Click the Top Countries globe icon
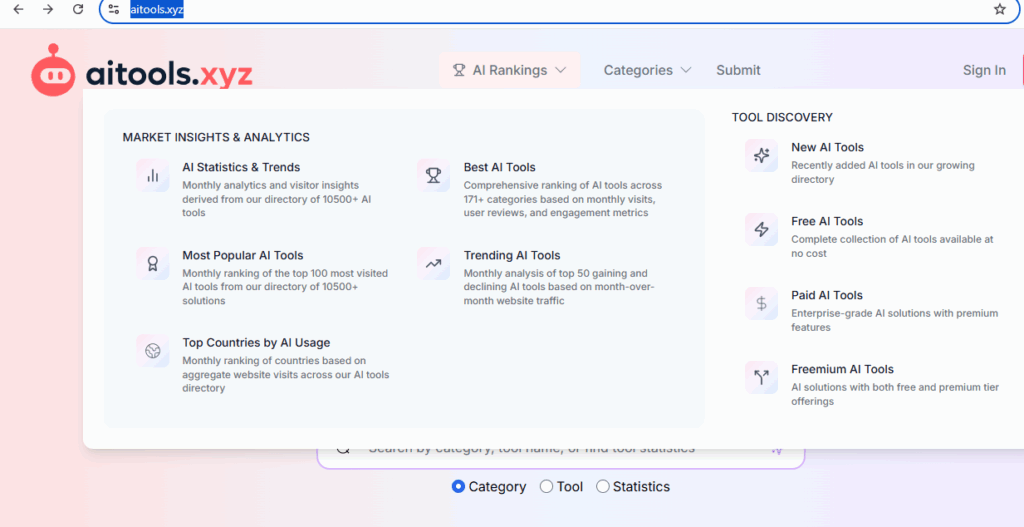This screenshot has height=527, width=1024. (x=153, y=351)
